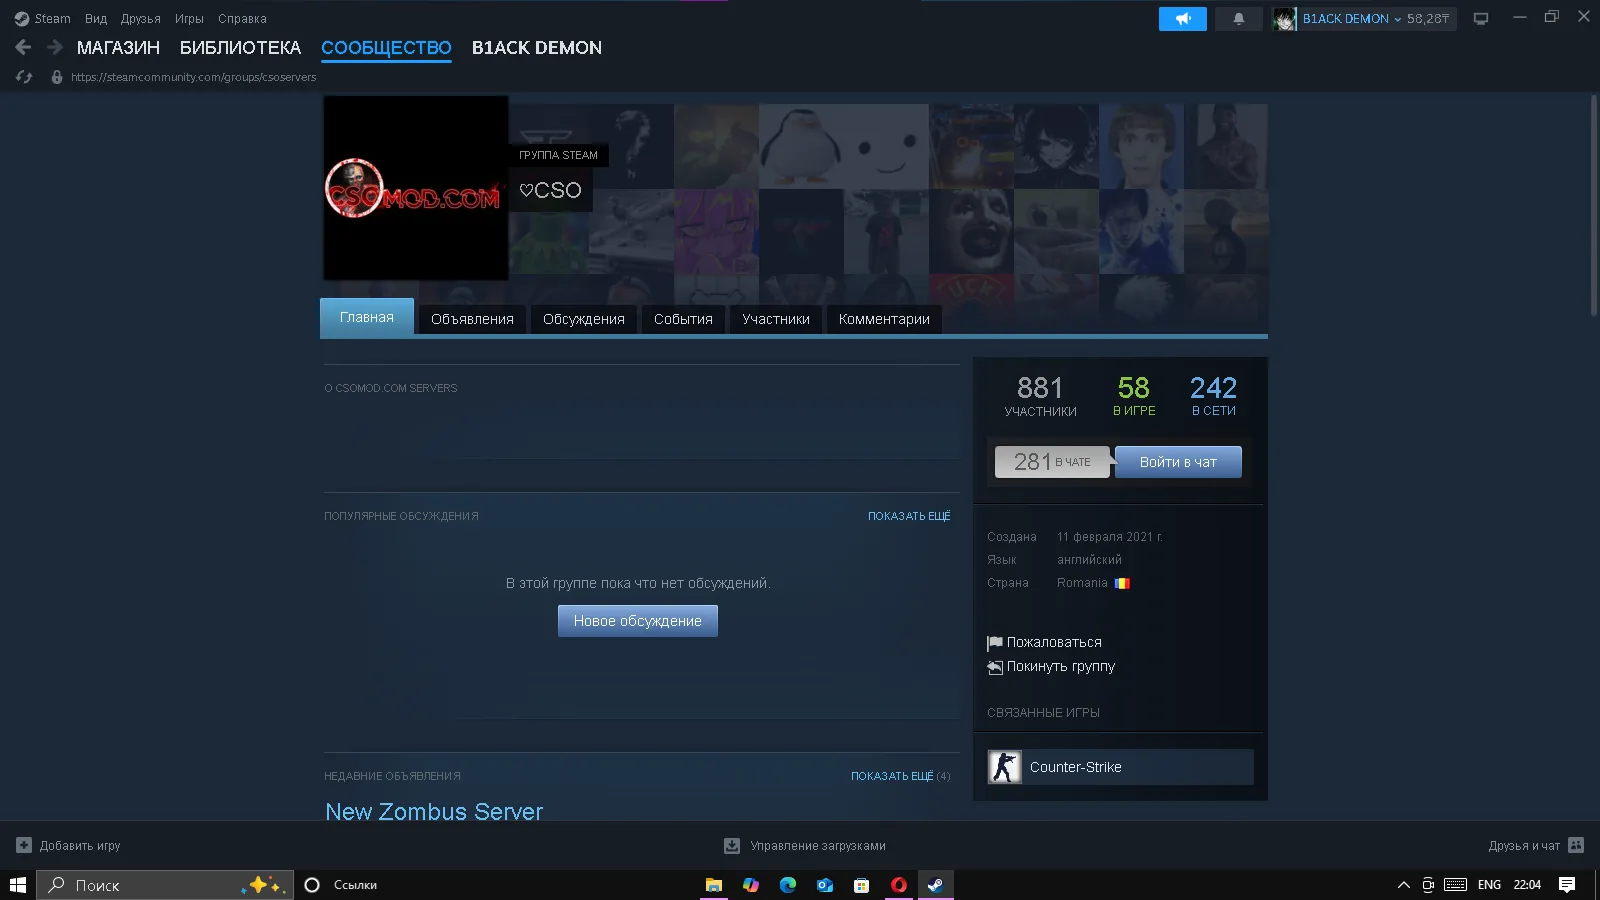The height and width of the screenshot is (900, 1600).
Task: Click the Добавить игру label
Action: (x=80, y=845)
